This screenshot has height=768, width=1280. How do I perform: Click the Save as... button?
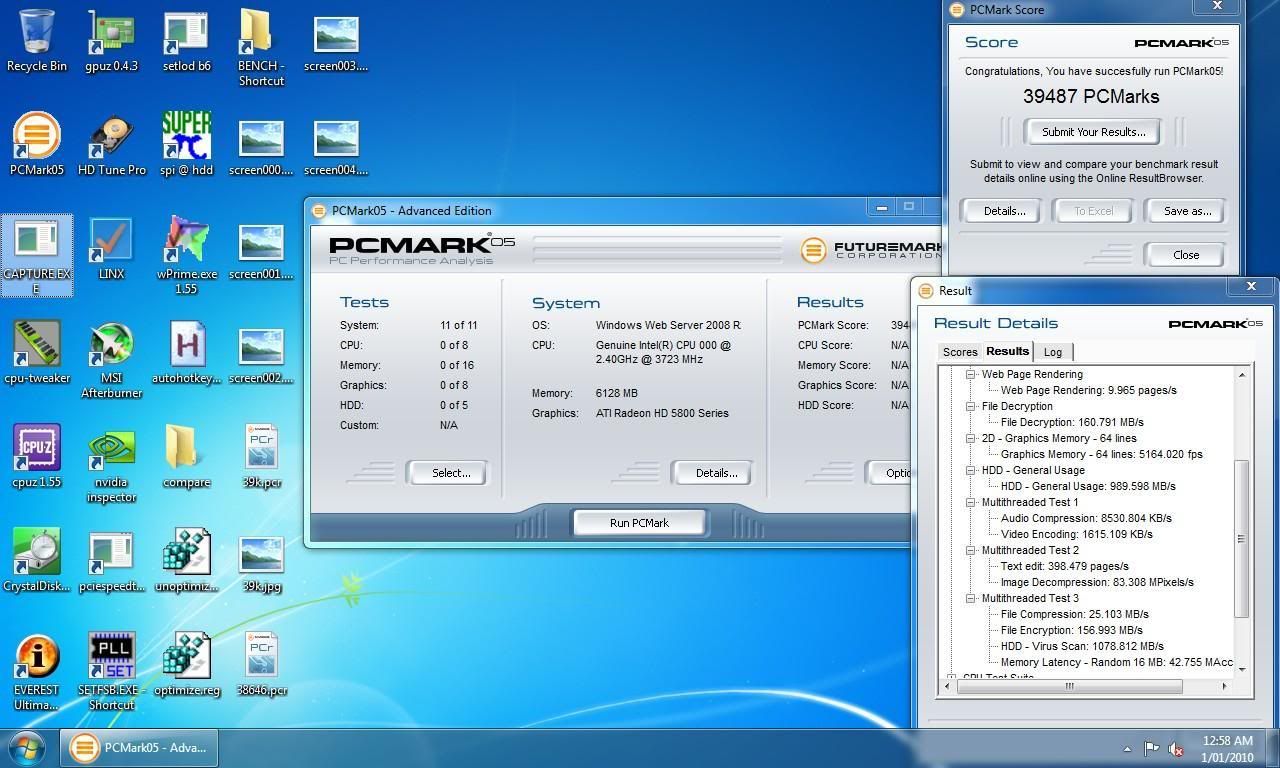(1187, 211)
